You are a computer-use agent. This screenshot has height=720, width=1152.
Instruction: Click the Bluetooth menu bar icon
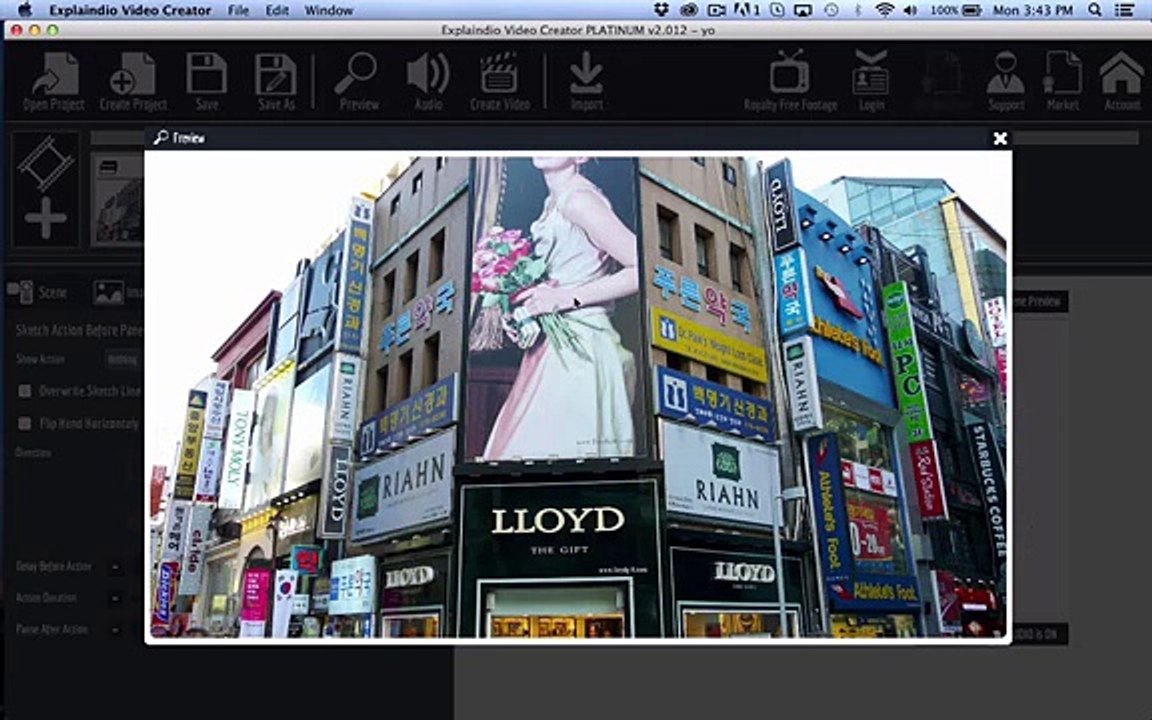[x=857, y=10]
